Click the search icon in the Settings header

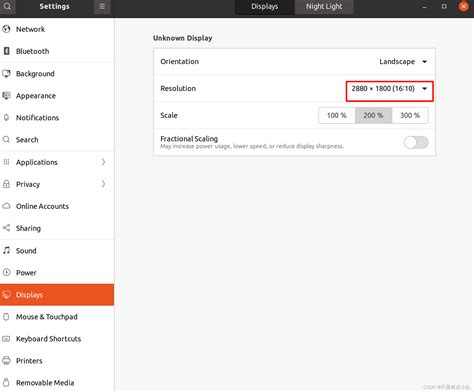[7, 6]
